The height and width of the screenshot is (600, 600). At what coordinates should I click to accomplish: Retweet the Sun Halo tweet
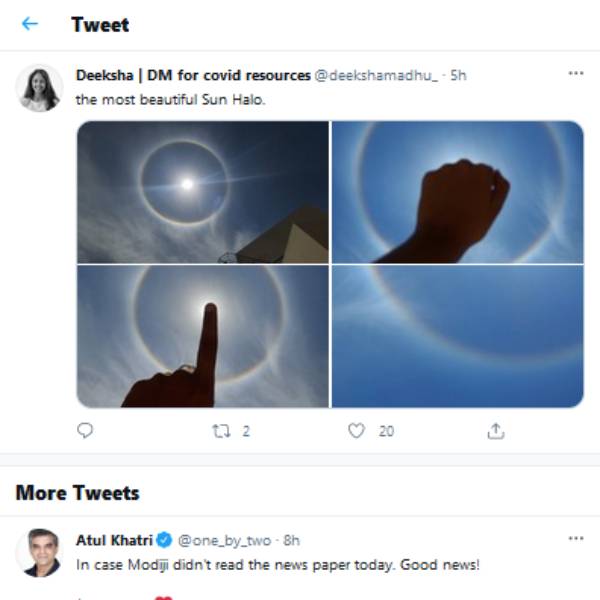[222, 431]
